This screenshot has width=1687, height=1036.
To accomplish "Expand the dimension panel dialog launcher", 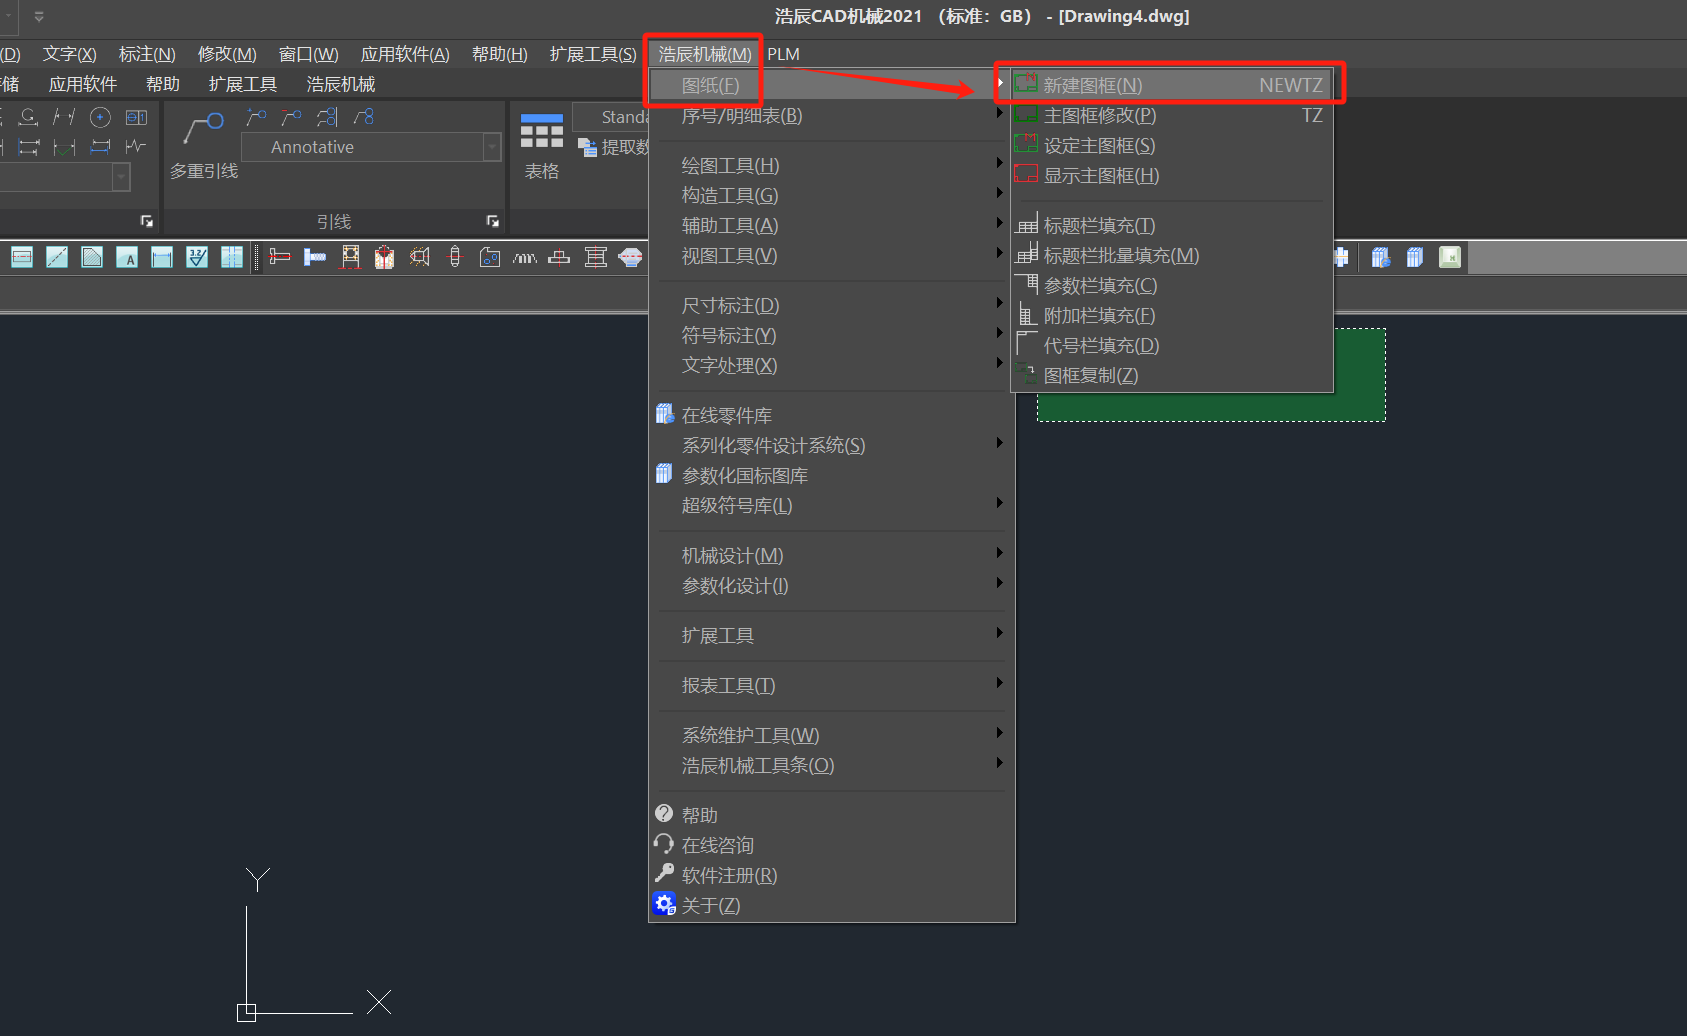I will coord(147,221).
